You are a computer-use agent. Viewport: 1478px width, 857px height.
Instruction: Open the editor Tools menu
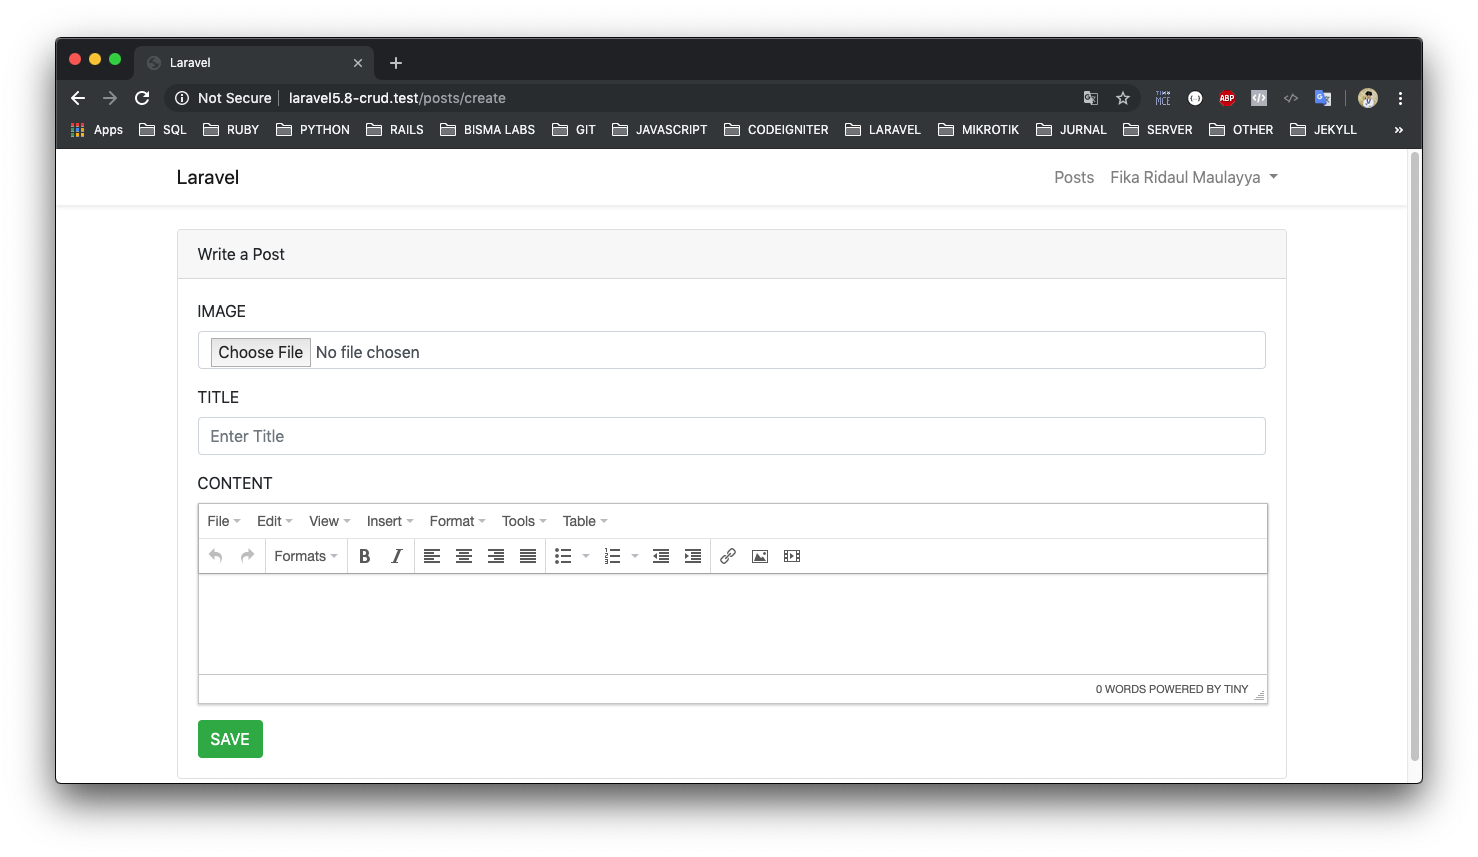click(x=524, y=521)
